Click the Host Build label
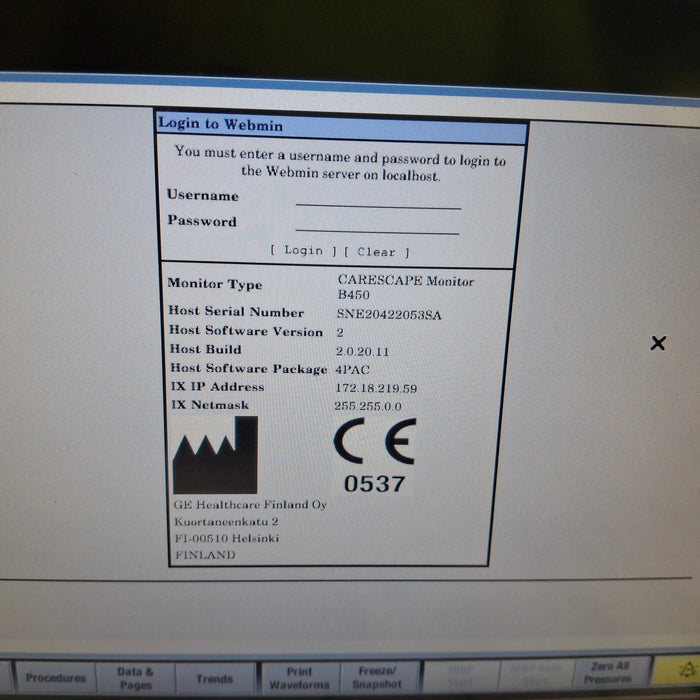 [205, 349]
